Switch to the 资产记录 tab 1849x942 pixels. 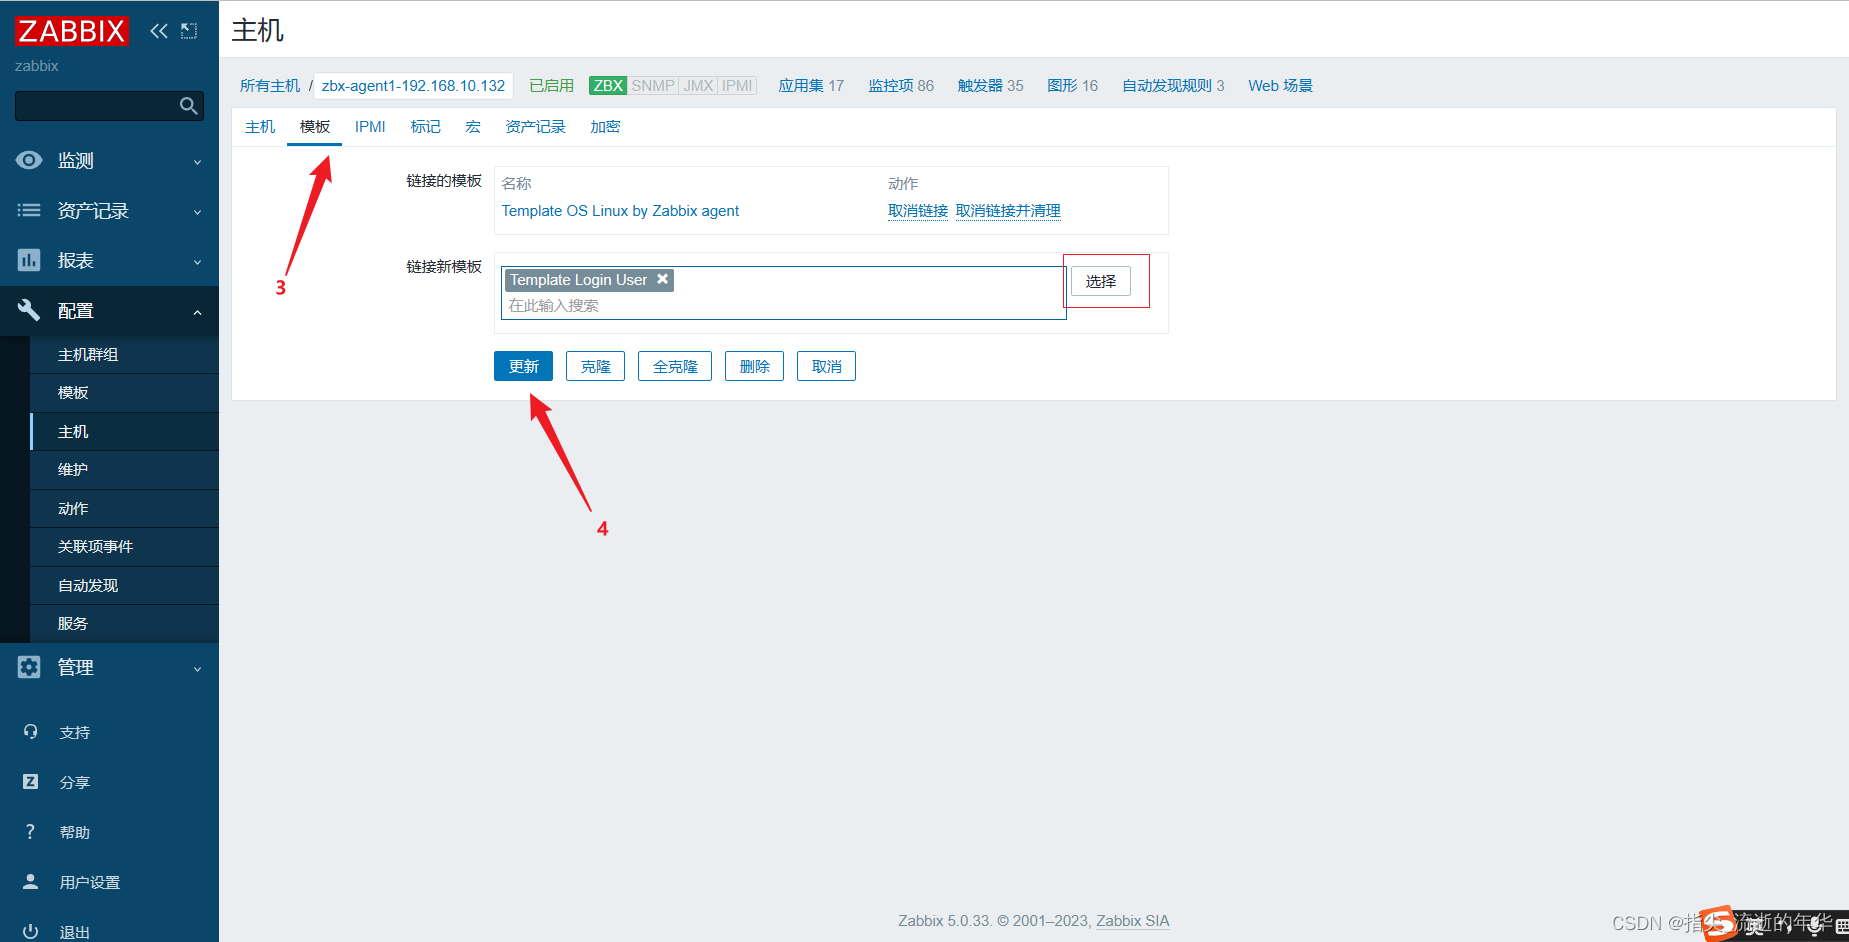tap(535, 127)
